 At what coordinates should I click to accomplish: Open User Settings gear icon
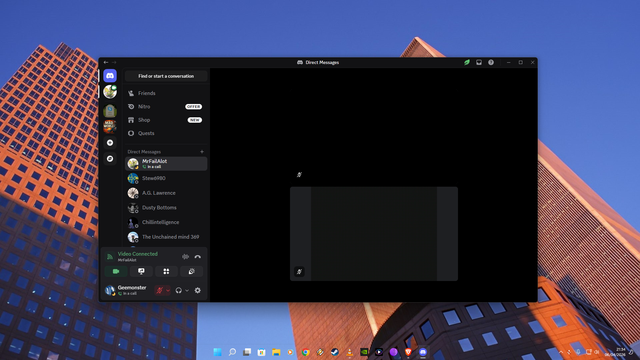click(x=198, y=291)
